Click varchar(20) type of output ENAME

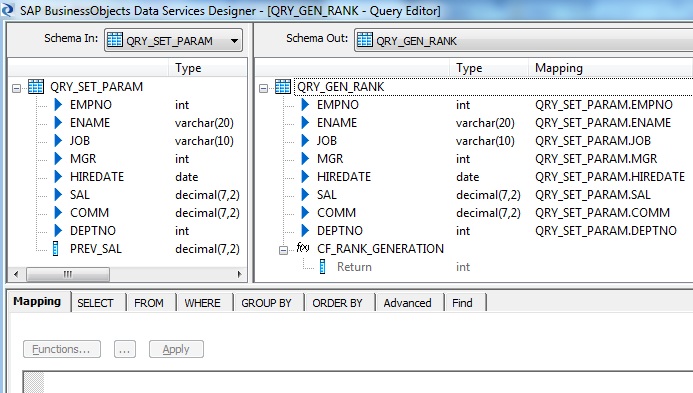point(485,123)
